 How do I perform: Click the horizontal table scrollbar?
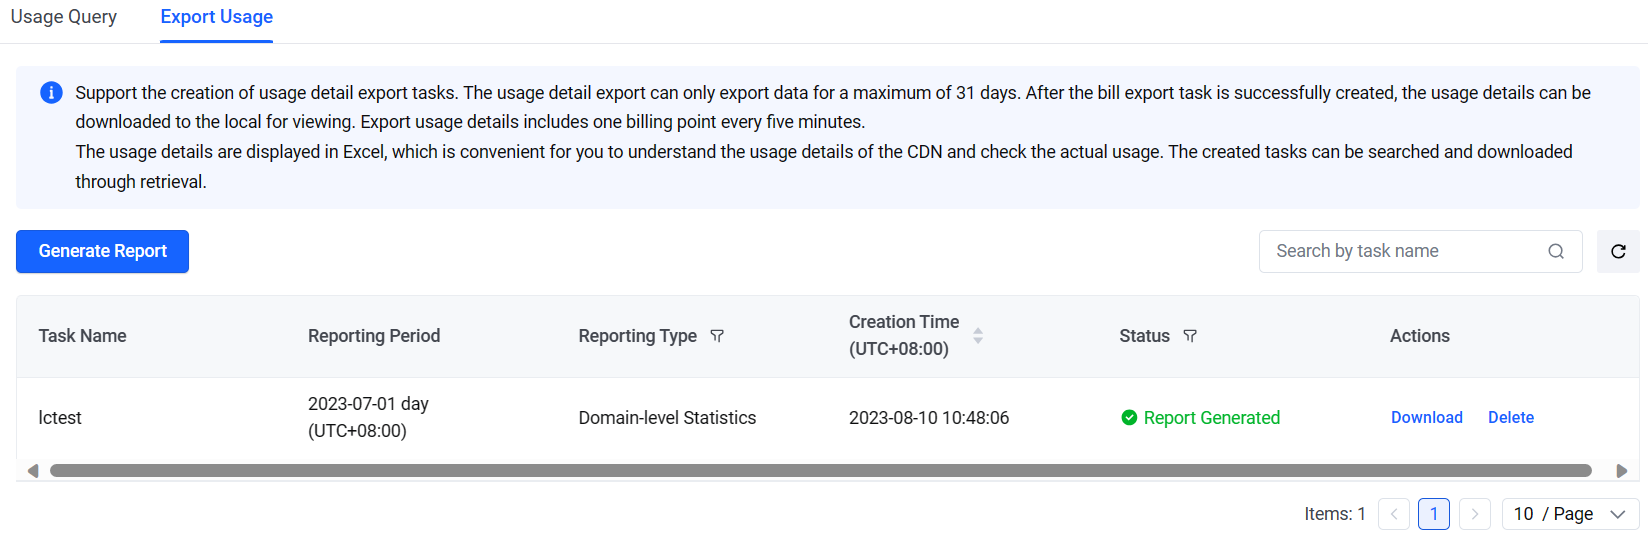[821, 471]
